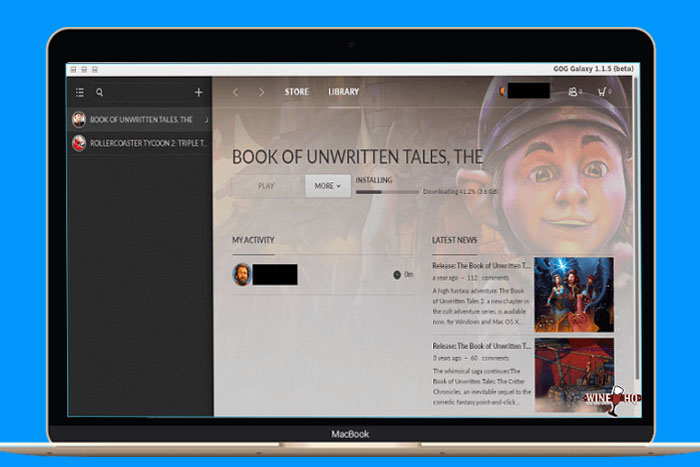
Task: Click the GOG Galaxy 1.1.5 (beta) window title
Action: [x=593, y=69]
